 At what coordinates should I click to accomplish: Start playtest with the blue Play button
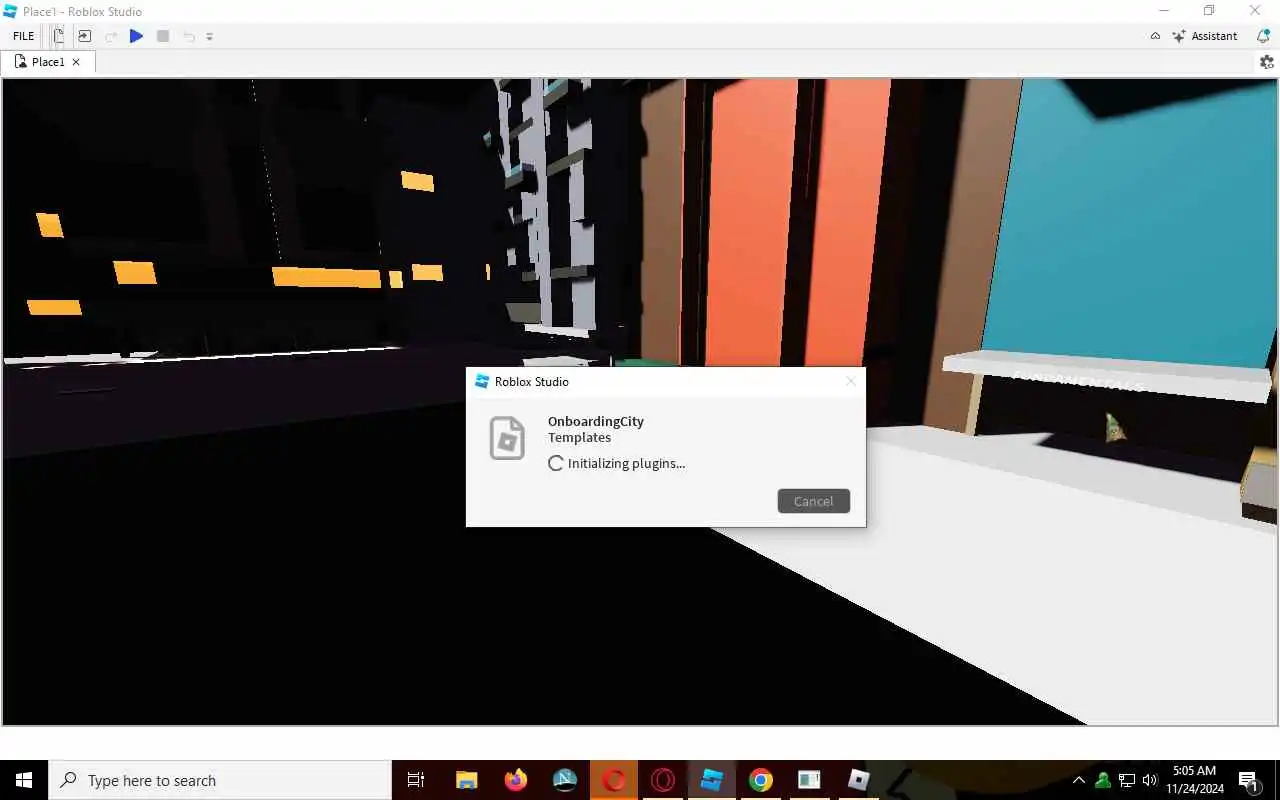[x=137, y=36]
